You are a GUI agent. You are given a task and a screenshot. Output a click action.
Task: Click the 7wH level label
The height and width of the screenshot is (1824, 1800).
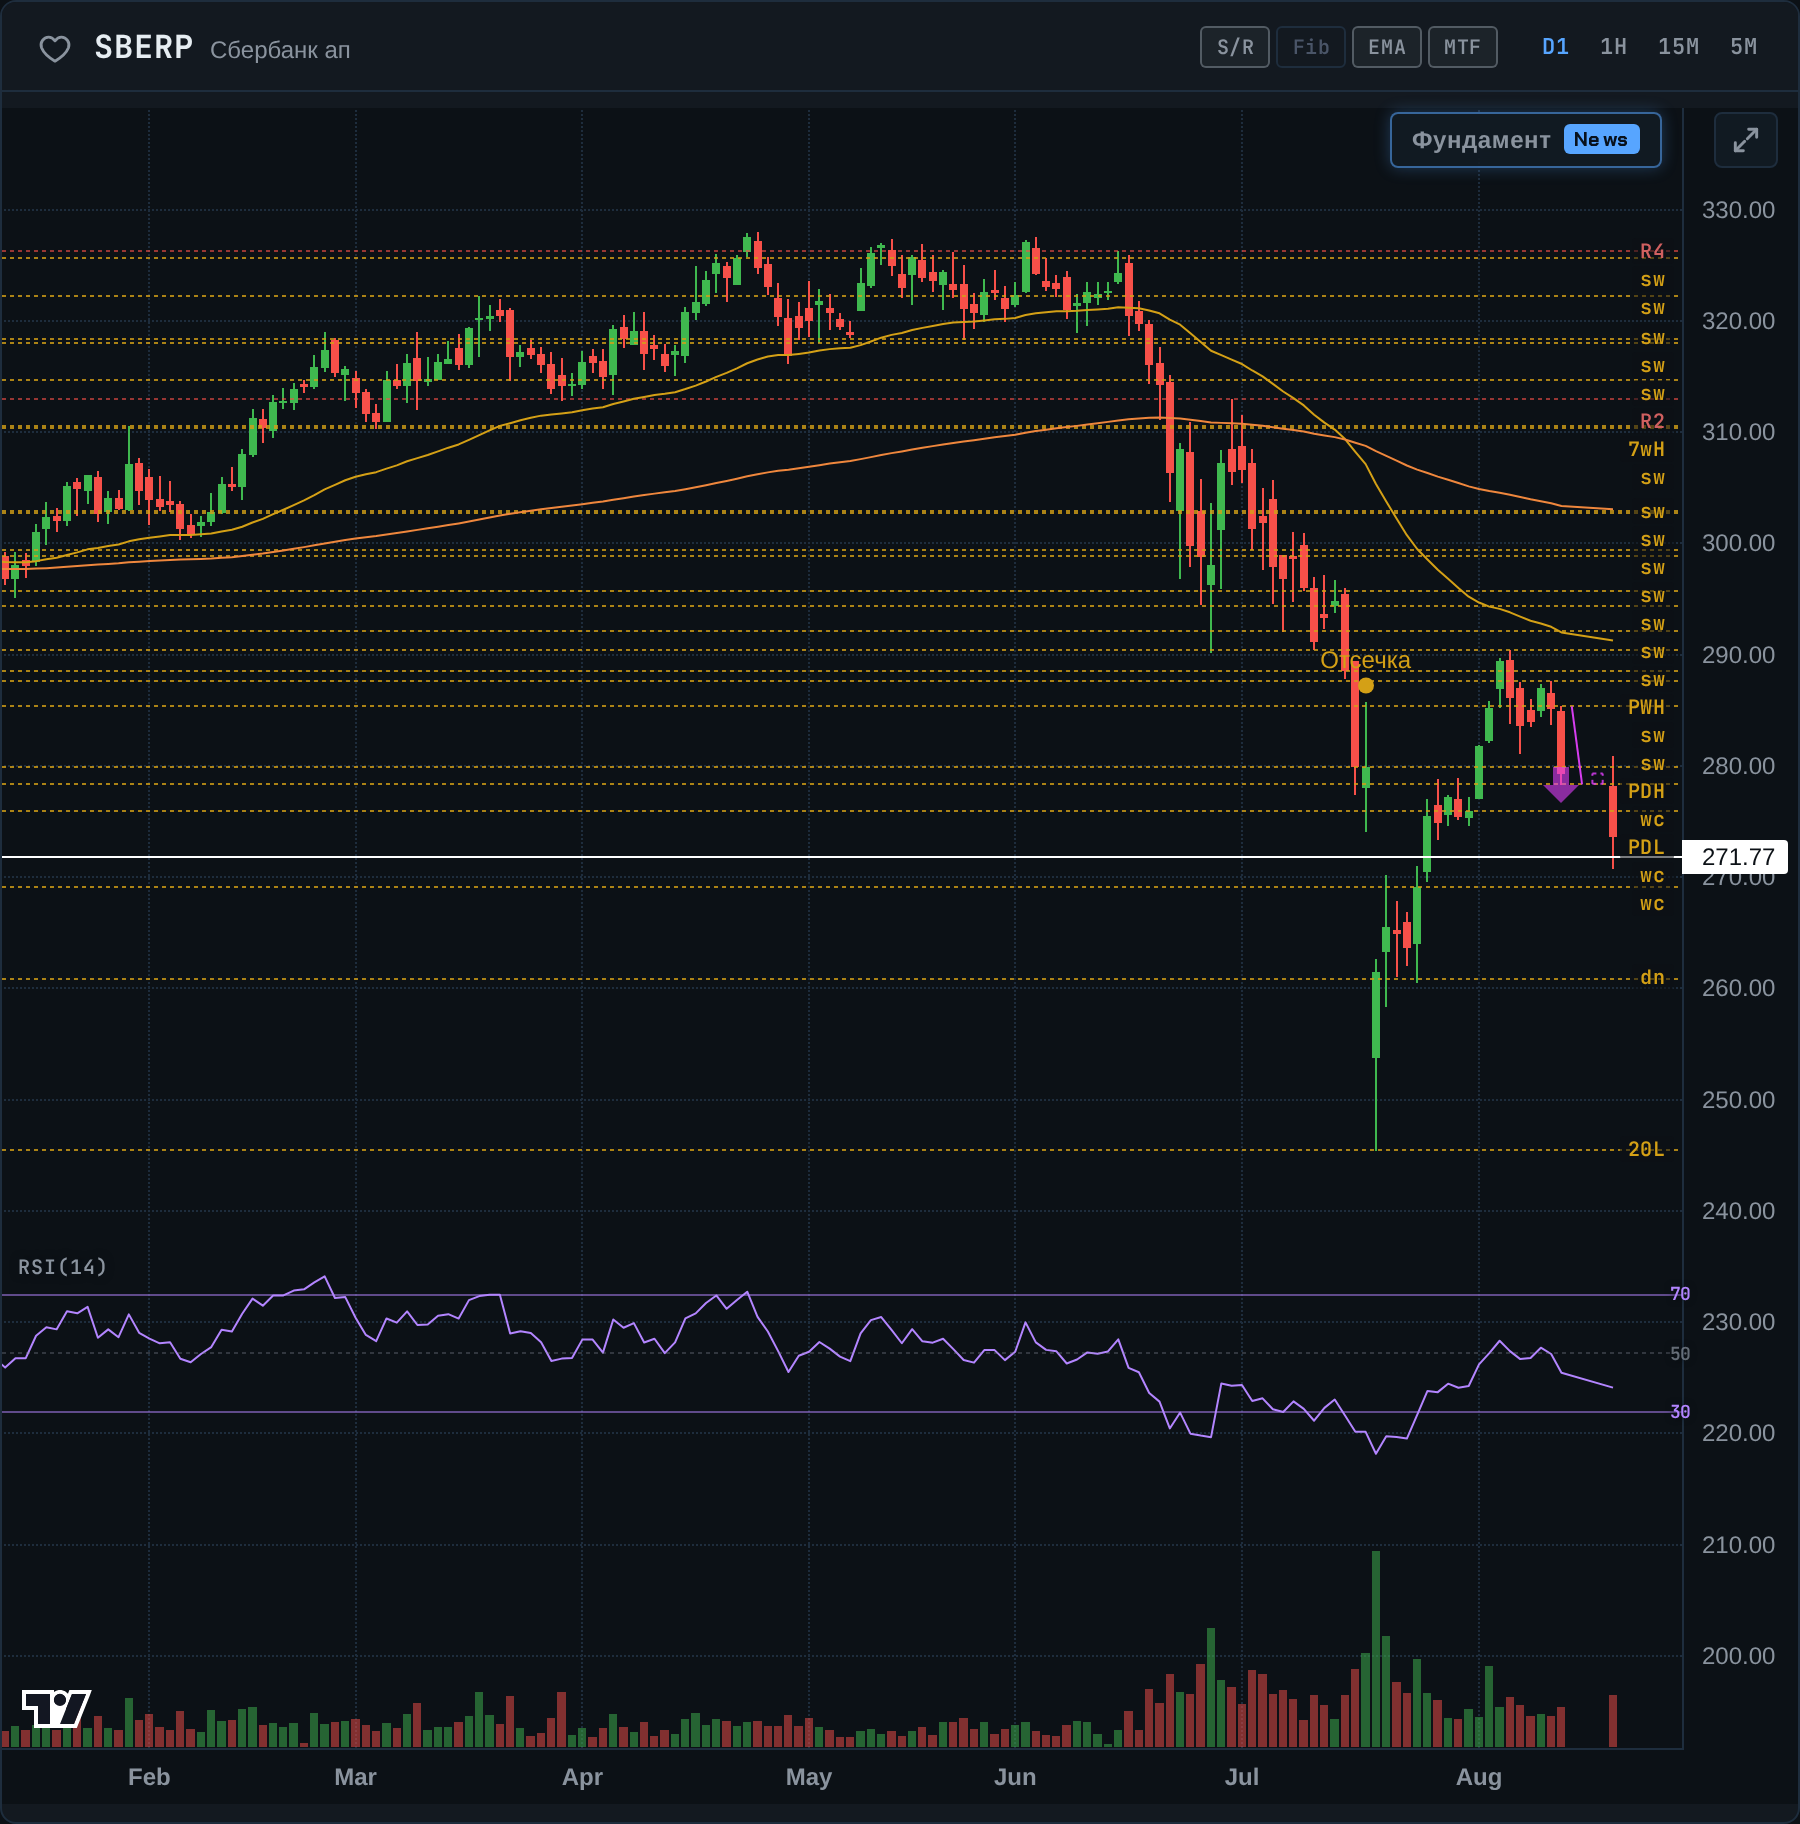click(x=1646, y=449)
